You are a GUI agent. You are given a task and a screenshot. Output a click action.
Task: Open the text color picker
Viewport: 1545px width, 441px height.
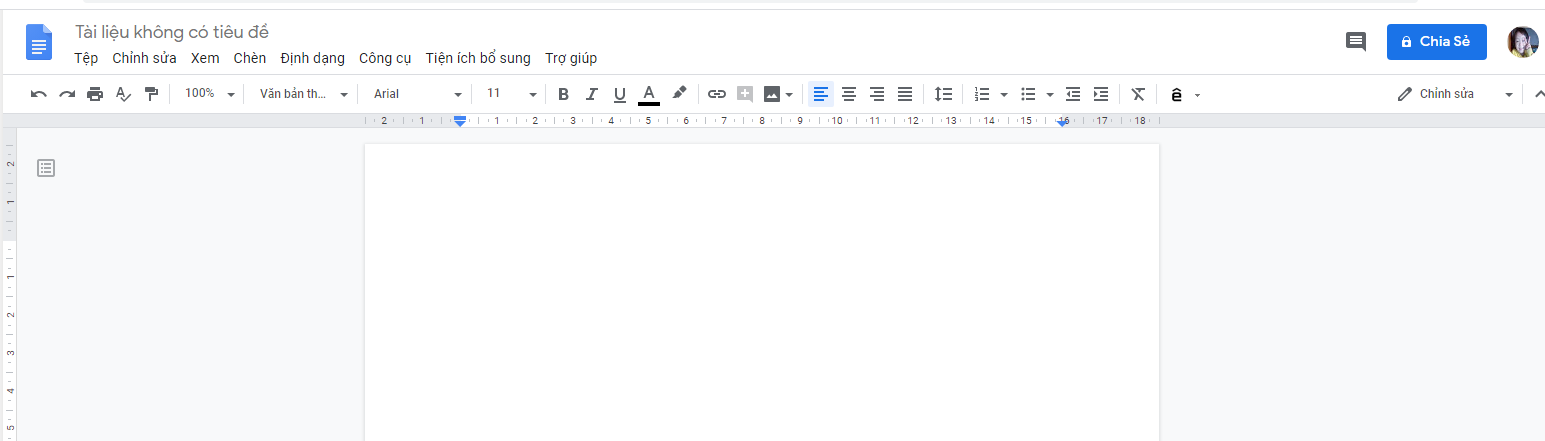648,94
